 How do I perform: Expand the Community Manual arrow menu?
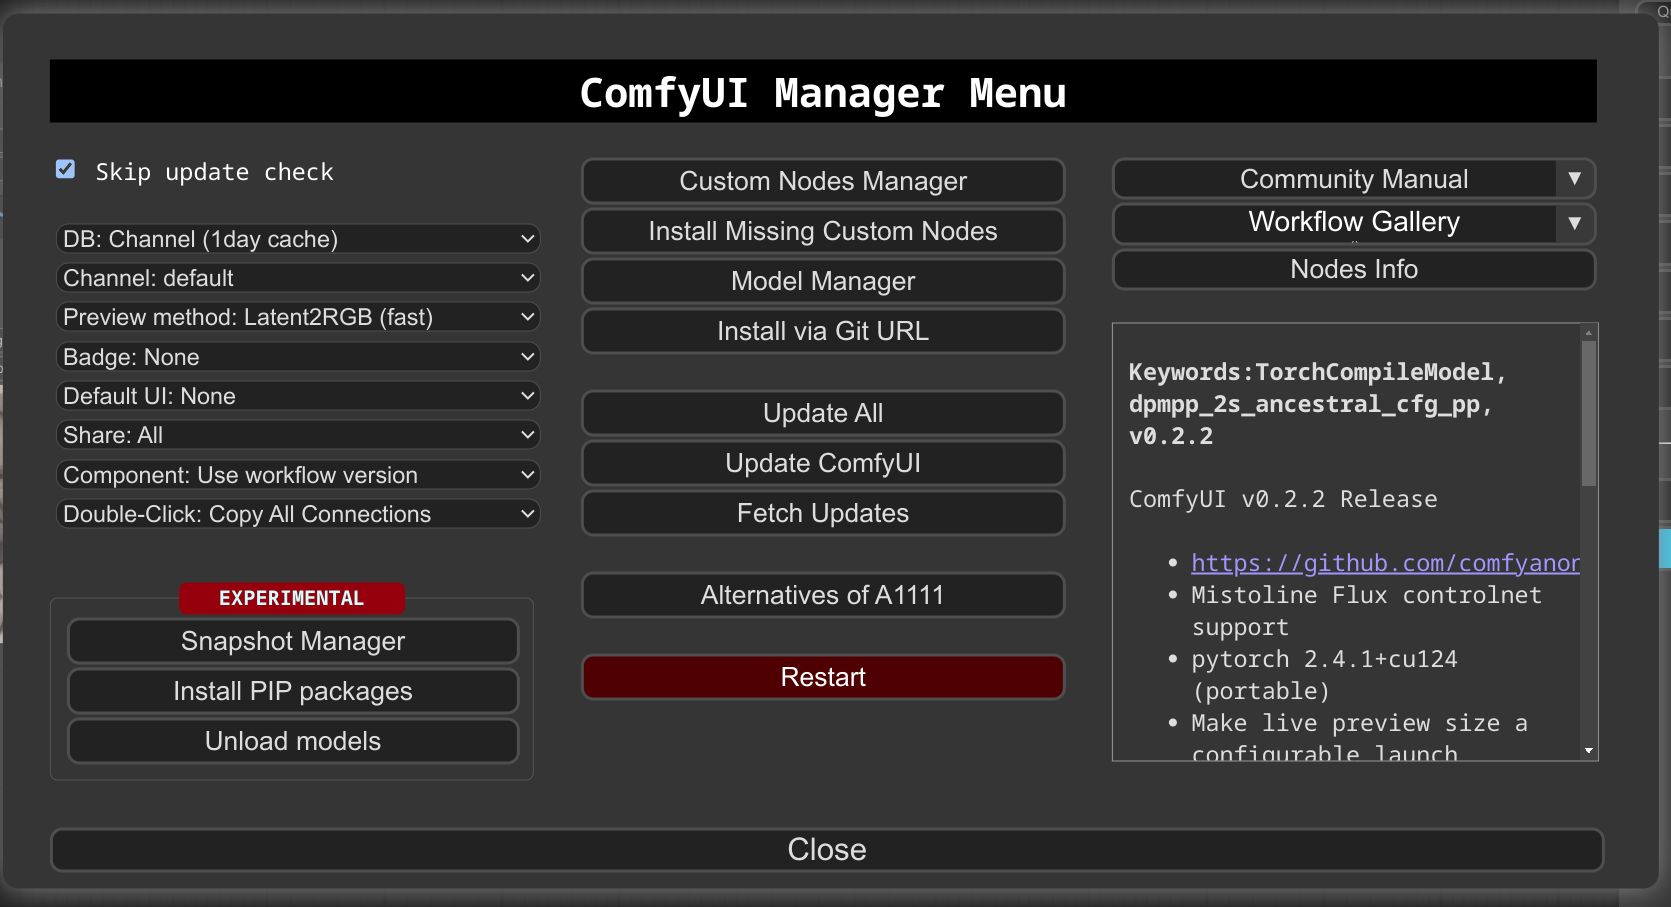click(x=1574, y=179)
